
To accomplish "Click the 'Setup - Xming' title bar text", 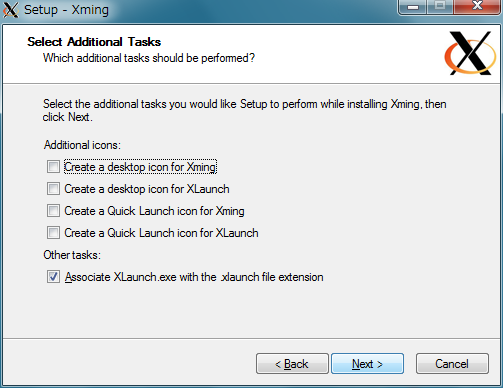I will pyautogui.click(x=66, y=10).
